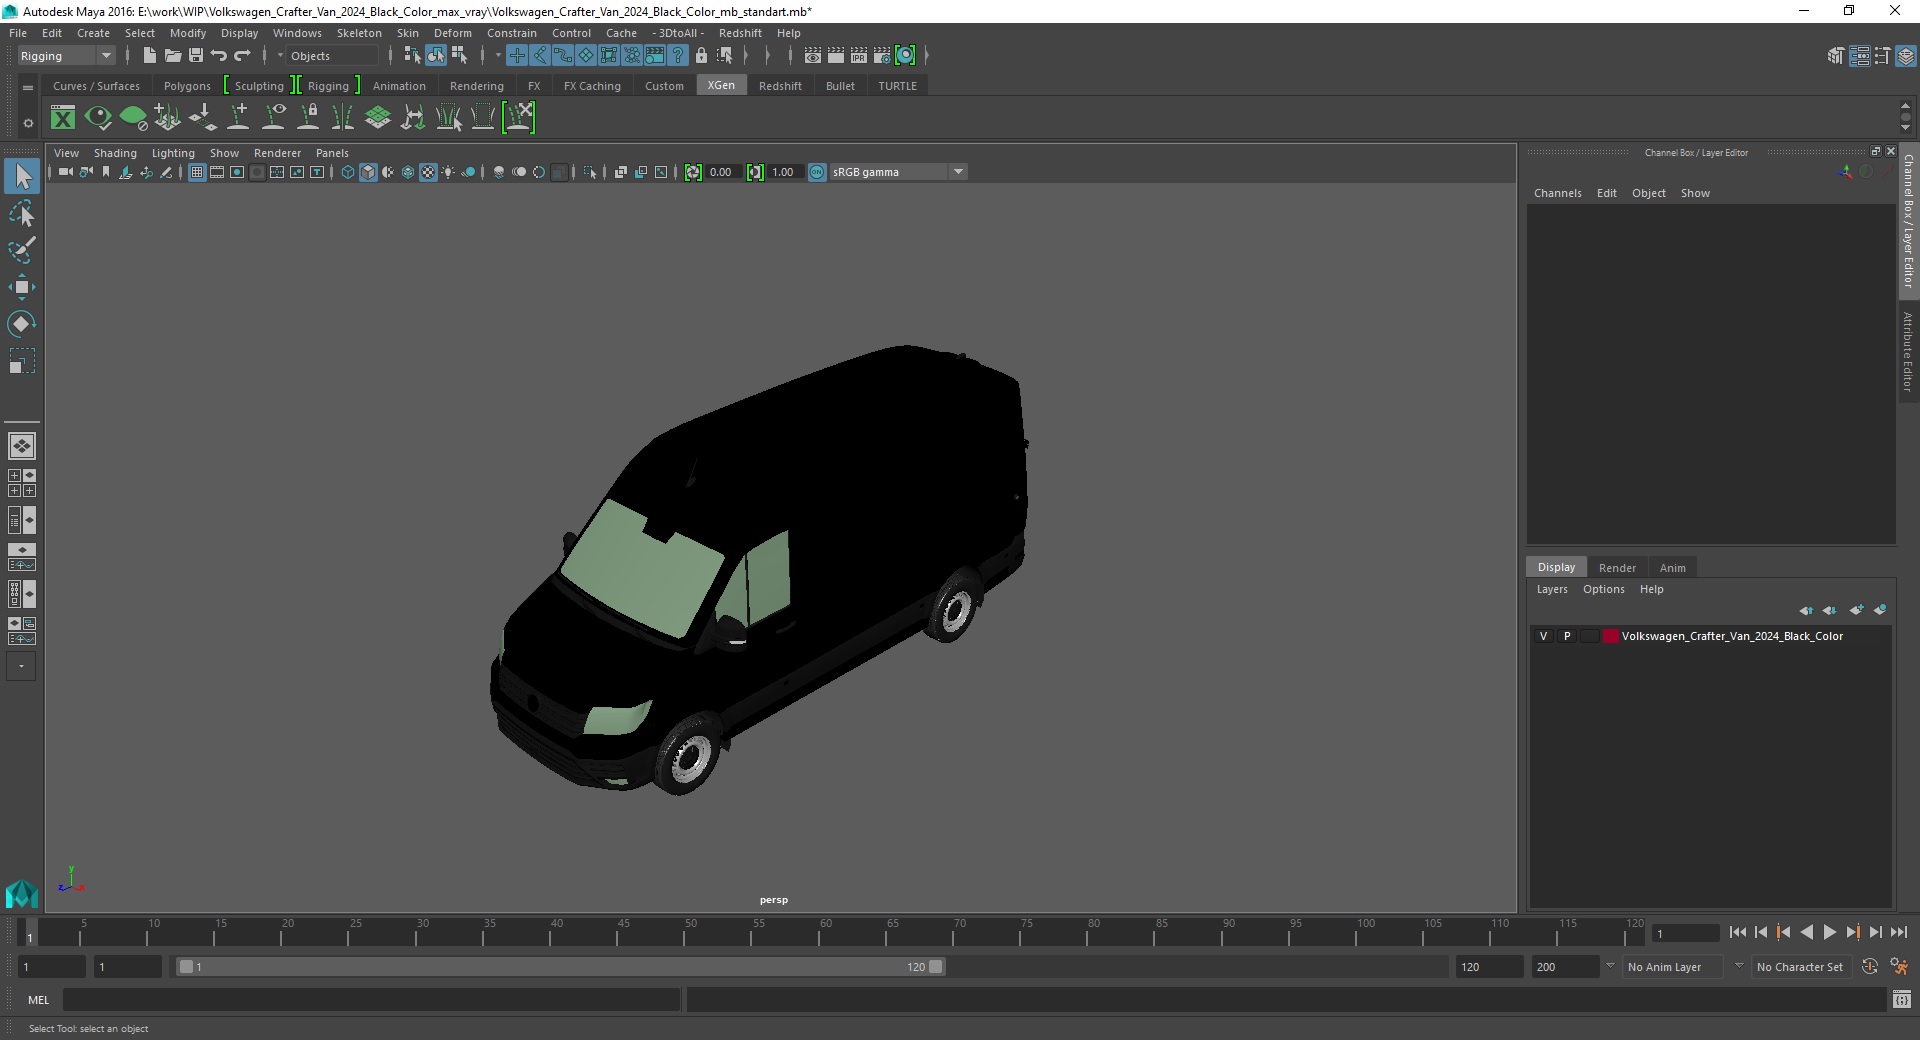Open the shelf tabs menu icon
The image size is (1920, 1040).
[28, 87]
